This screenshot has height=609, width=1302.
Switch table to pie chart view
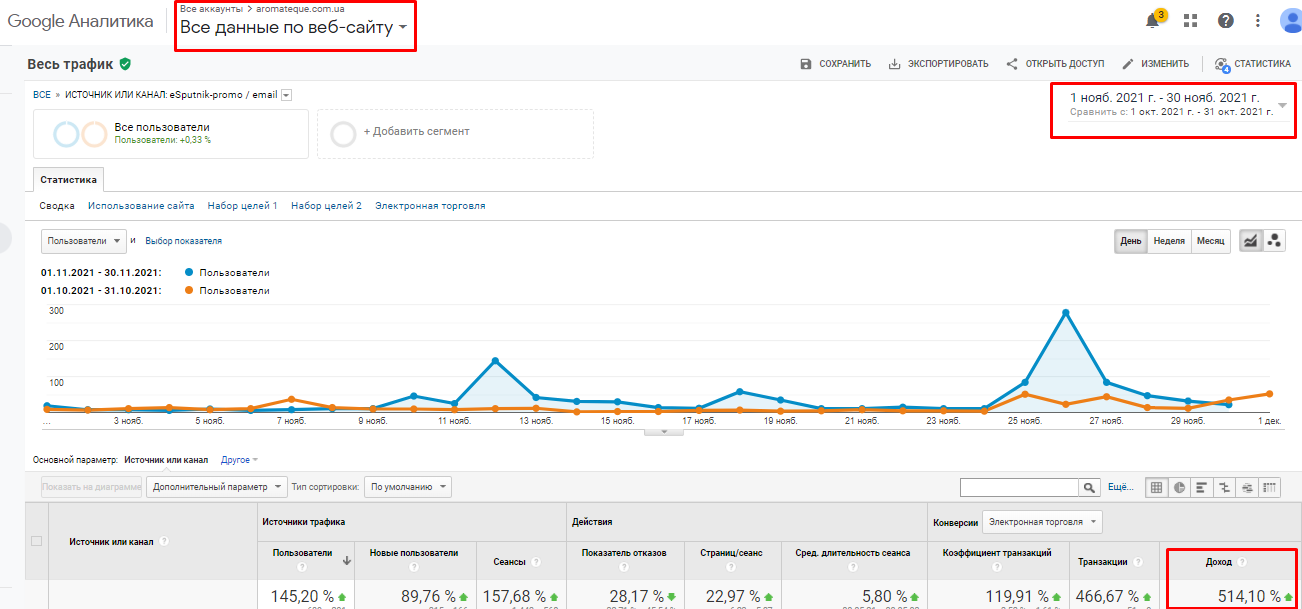click(1180, 487)
